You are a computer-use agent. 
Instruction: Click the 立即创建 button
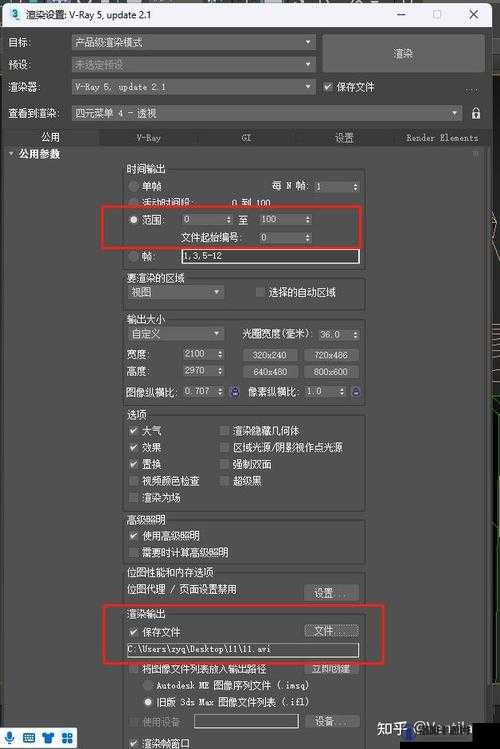pos(331,669)
